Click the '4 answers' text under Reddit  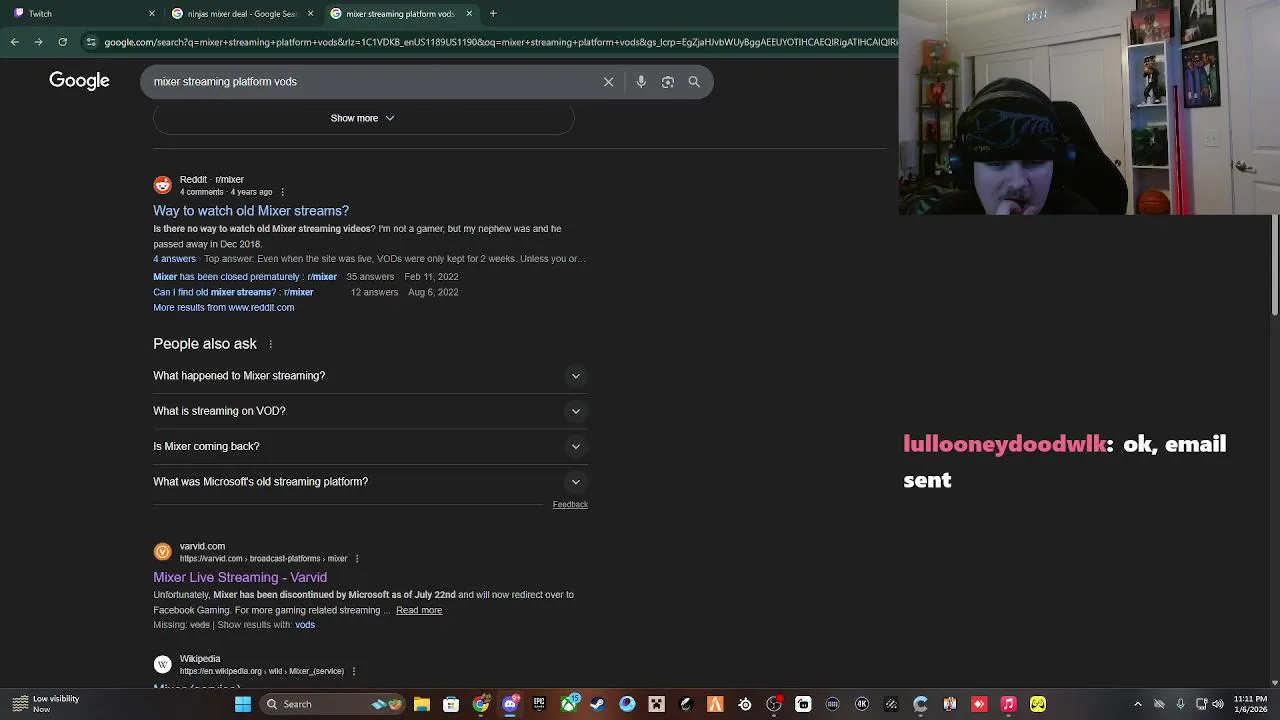[x=174, y=259]
